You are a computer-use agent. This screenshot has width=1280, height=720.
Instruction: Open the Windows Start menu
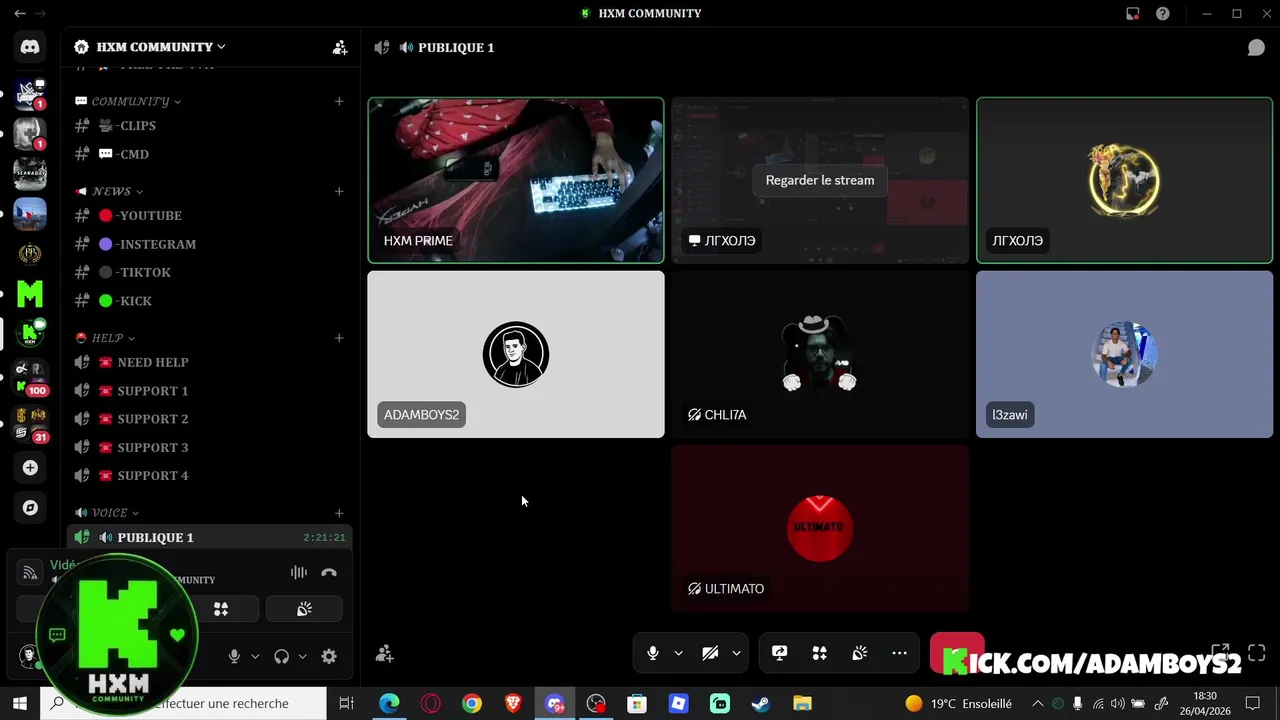click(19, 703)
